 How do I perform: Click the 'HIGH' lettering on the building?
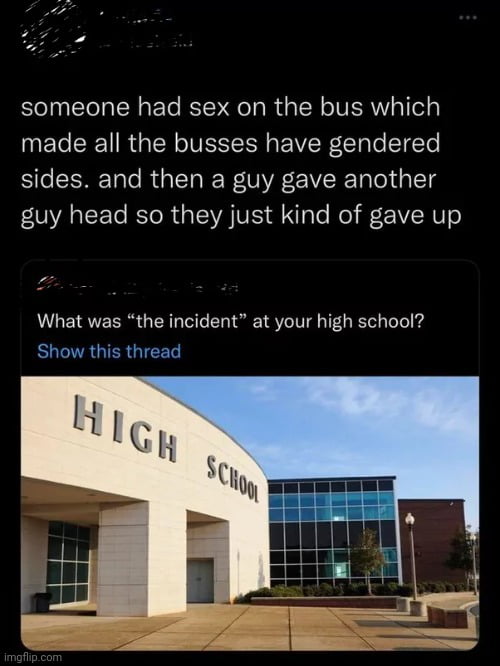(125, 428)
